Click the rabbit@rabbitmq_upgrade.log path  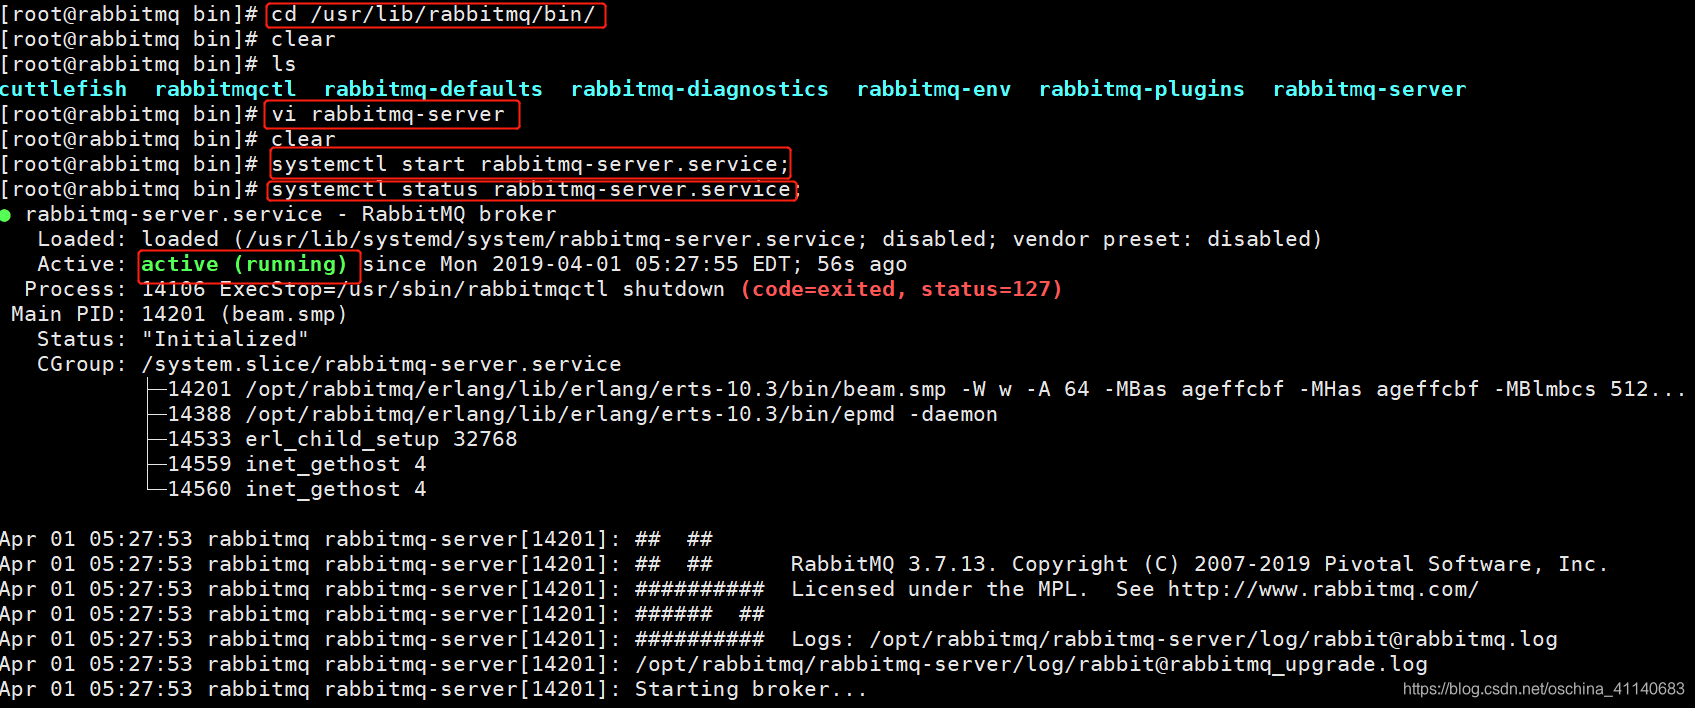click(1031, 664)
